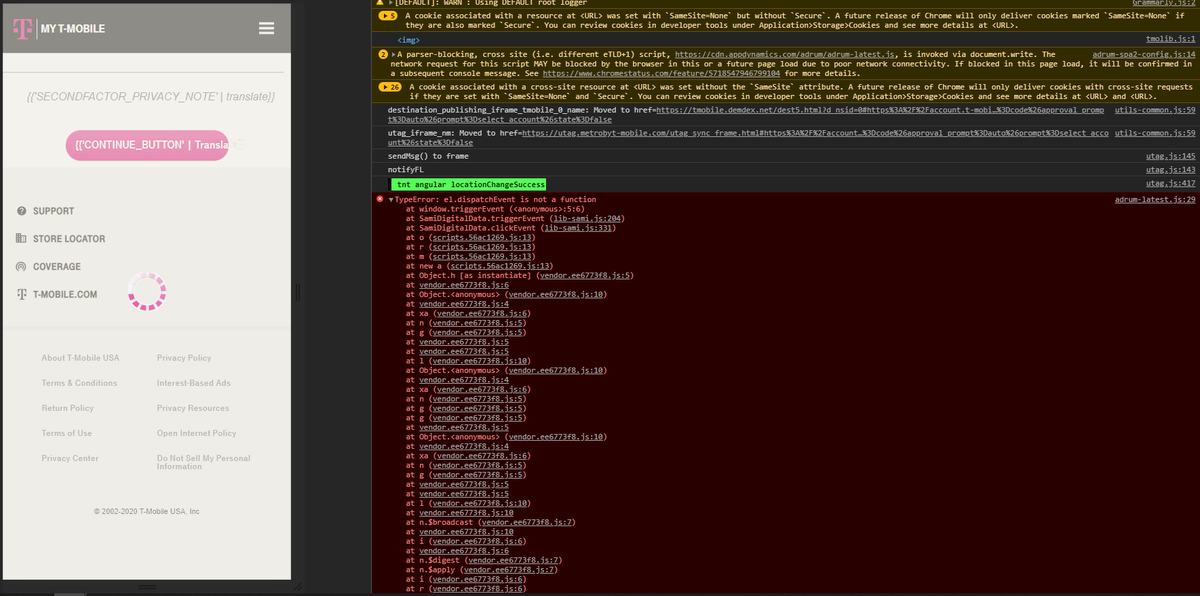Open the T-MOBILE.COM link
Image resolution: width=1200 pixels, height=596 pixels.
(x=65, y=295)
